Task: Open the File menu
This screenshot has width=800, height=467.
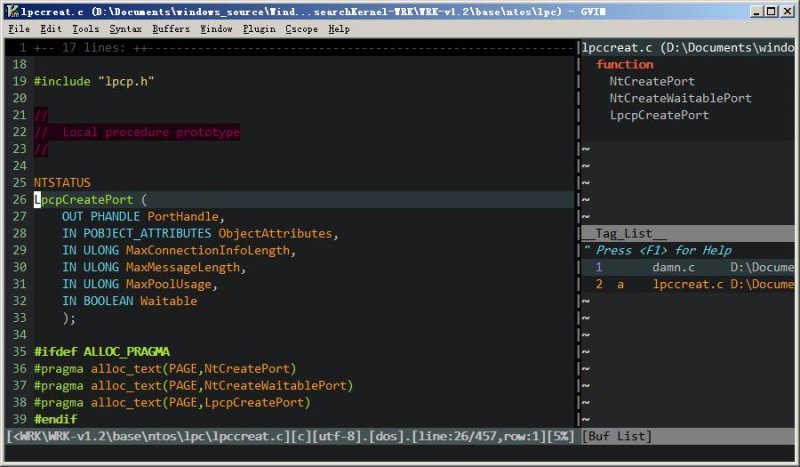Action: click(x=19, y=29)
